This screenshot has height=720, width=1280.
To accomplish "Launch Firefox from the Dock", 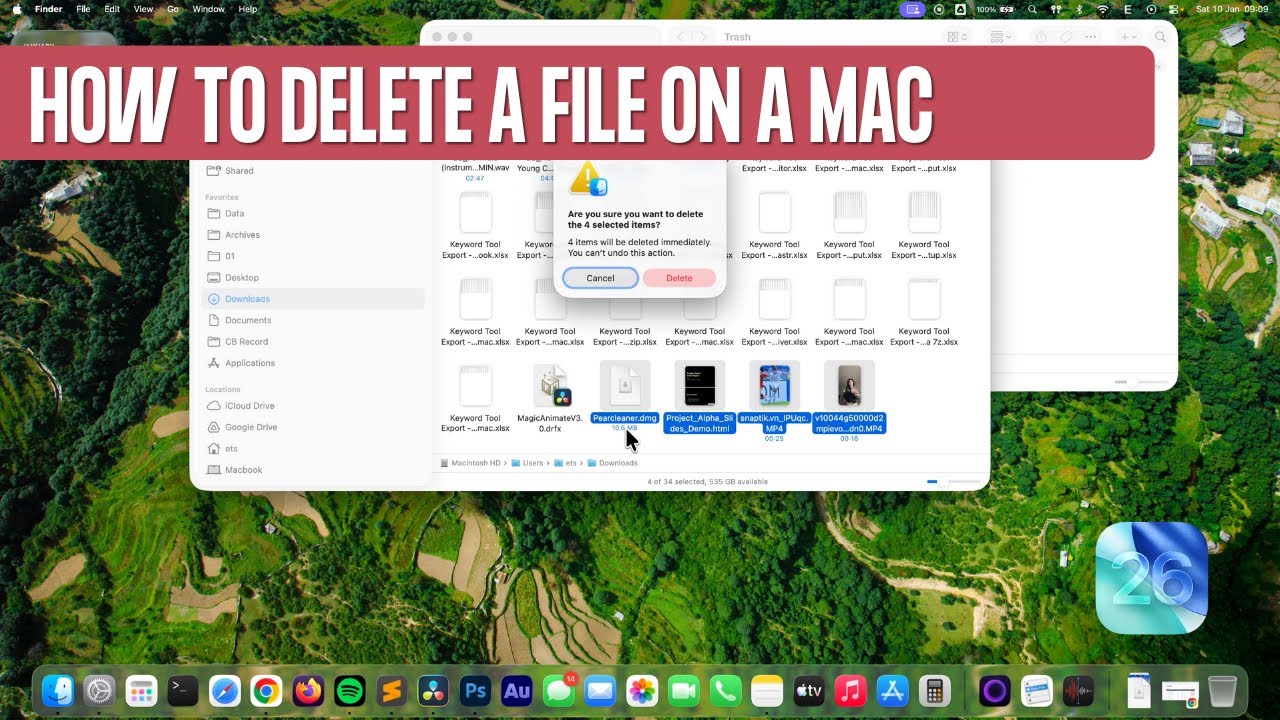I will (x=308, y=691).
